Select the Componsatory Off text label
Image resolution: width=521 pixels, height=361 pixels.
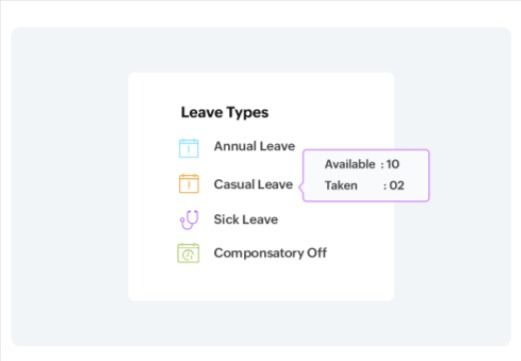pos(270,253)
